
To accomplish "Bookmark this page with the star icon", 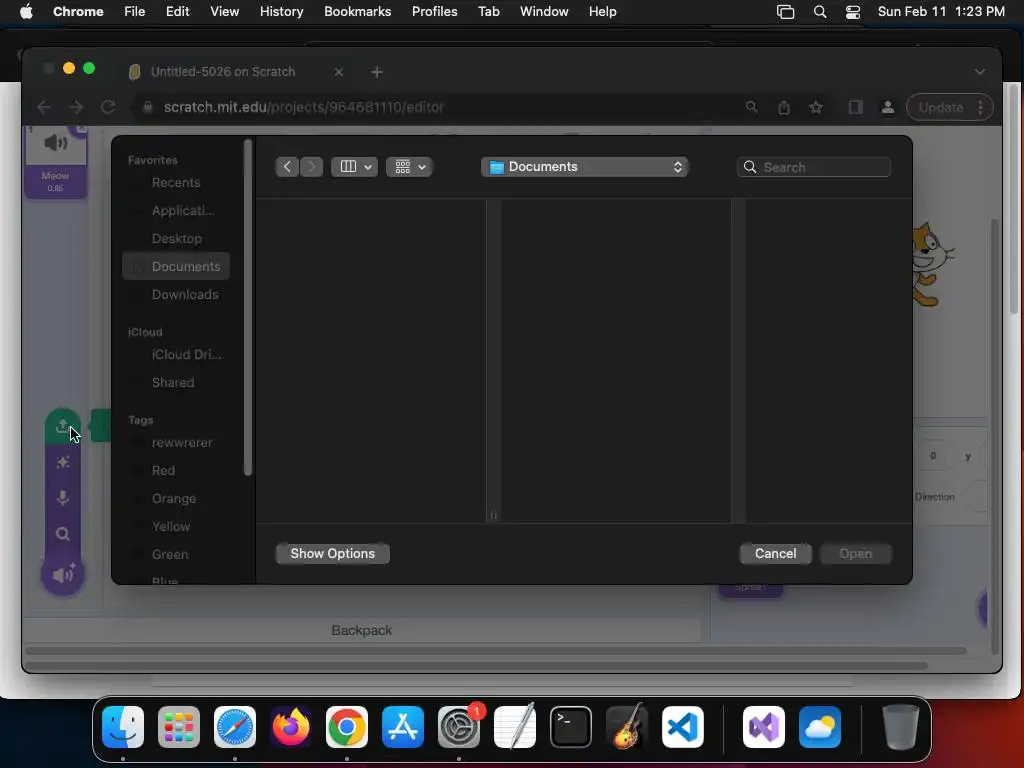I will [x=816, y=107].
